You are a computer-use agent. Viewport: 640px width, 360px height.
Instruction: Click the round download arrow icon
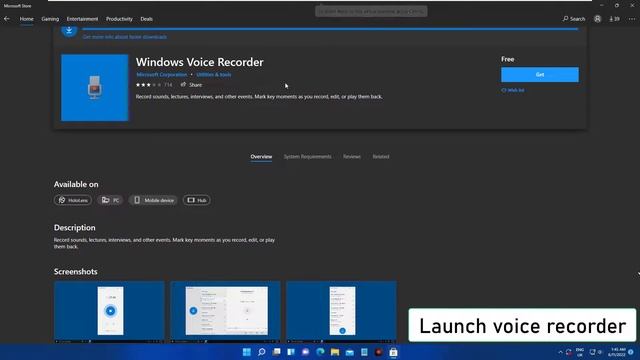click(69, 31)
